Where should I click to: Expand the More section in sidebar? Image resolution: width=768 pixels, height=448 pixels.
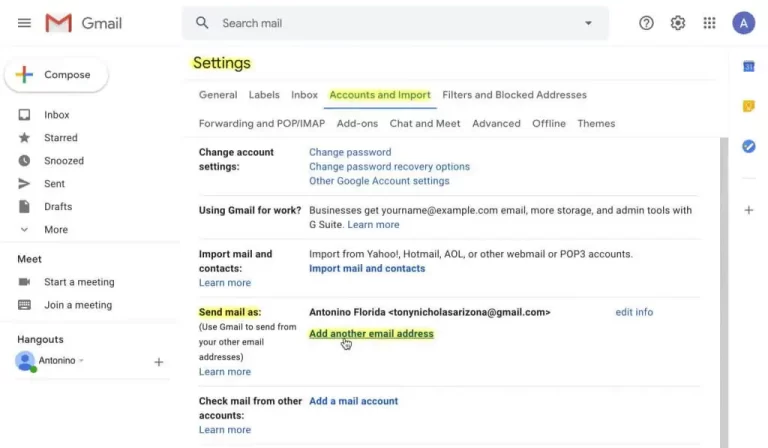(55, 229)
